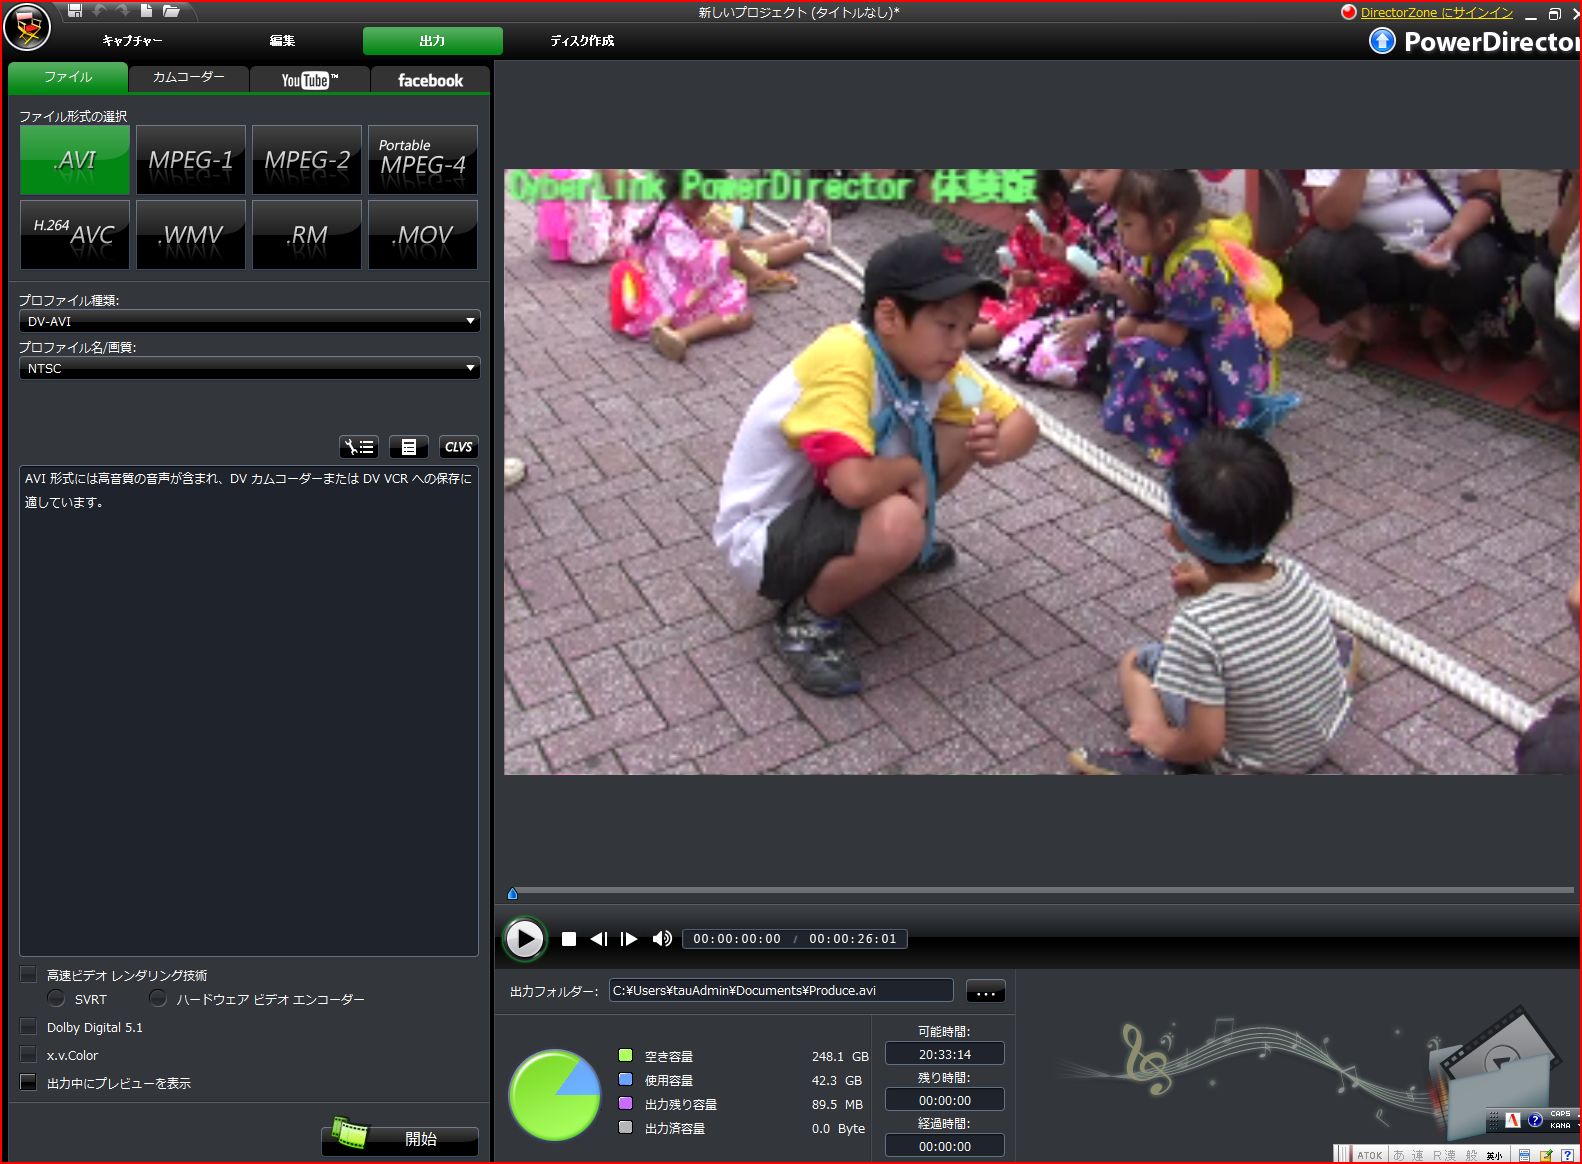1582x1164 pixels.
Task: Select the SVRT radio button
Action: pyautogui.click(x=57, y=998)
